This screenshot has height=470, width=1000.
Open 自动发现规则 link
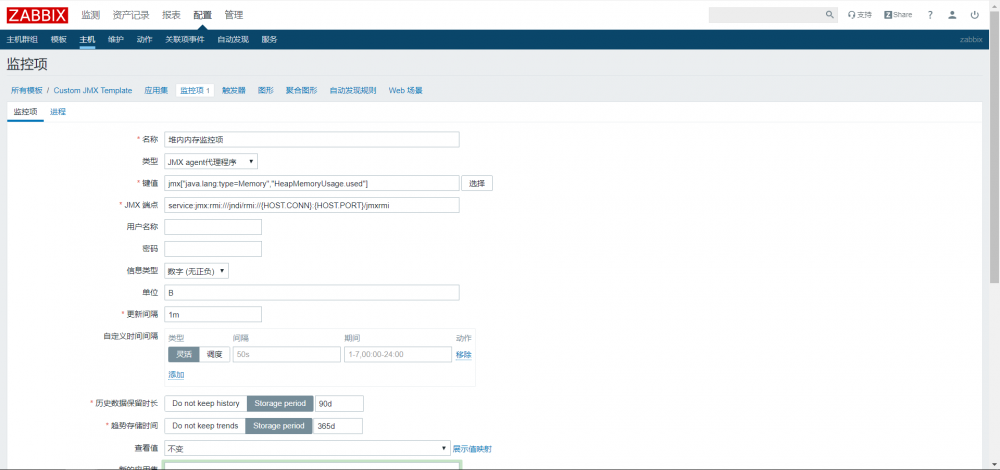point(353,91)
